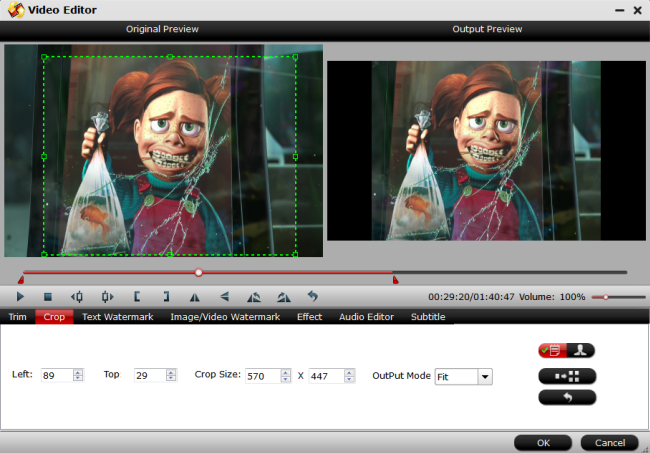Flip video vertically icon

pos(224,297)
